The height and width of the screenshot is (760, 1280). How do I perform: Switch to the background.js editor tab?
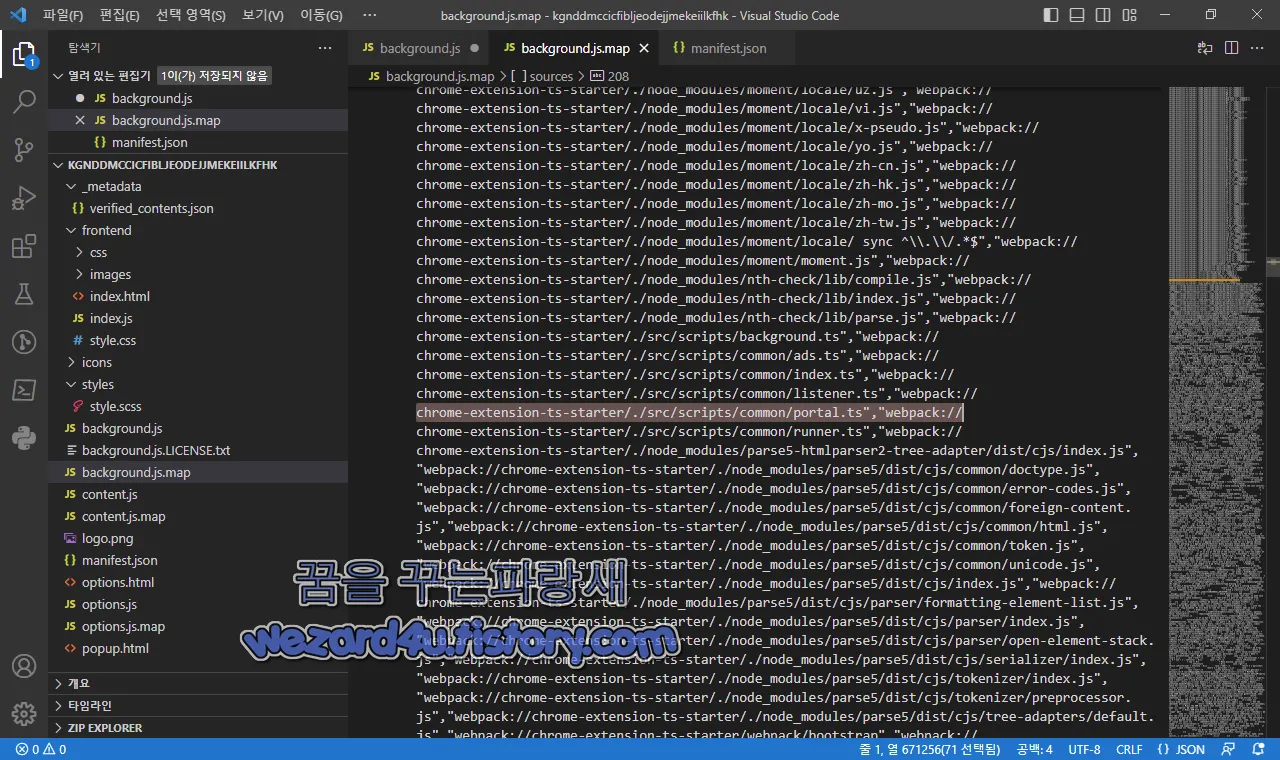point(419,48)
